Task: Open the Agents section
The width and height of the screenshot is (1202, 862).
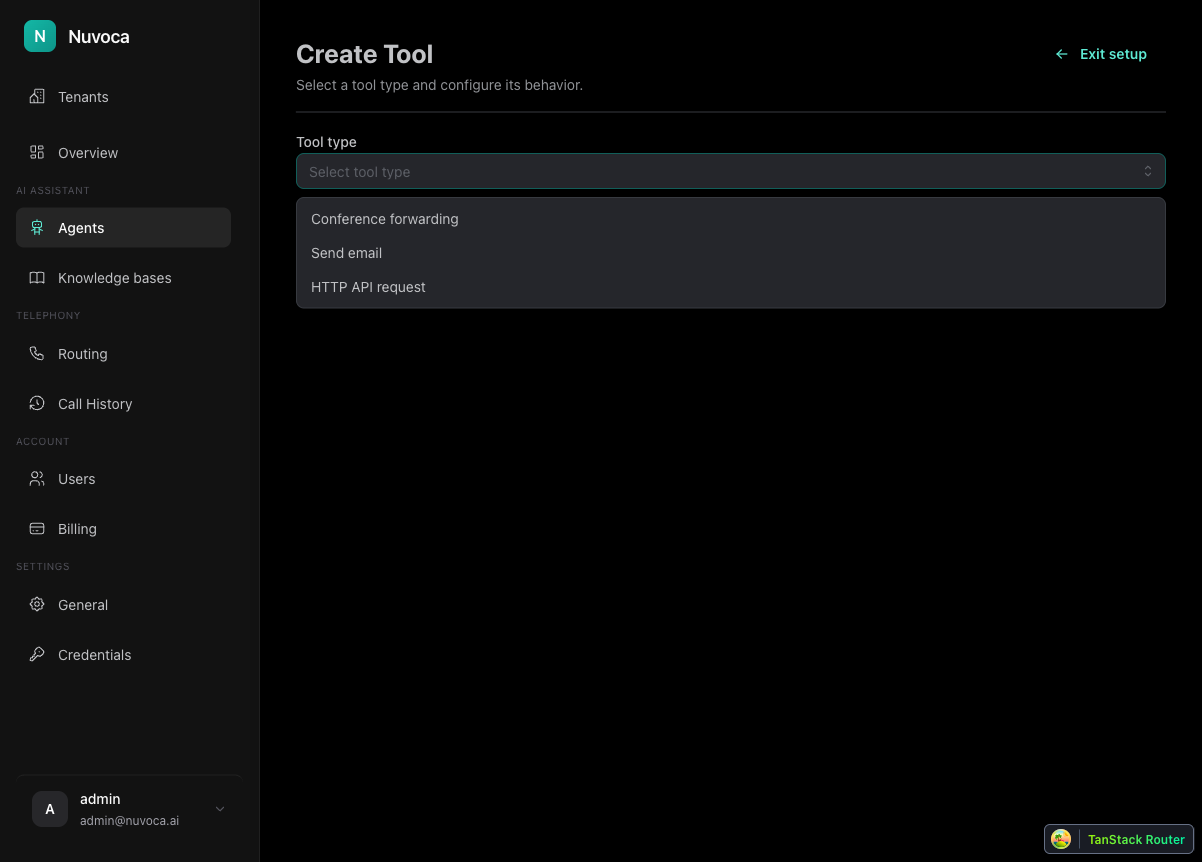Action: coord(123,228)
